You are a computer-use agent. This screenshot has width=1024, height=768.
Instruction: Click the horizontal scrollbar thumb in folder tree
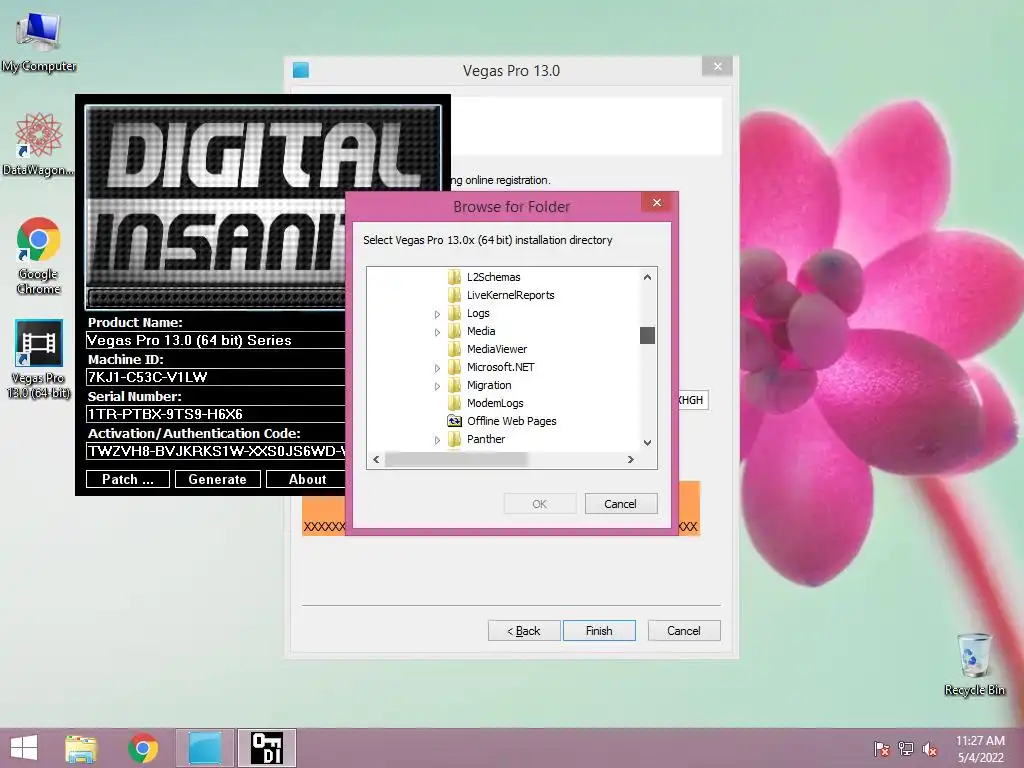[456, 460]
